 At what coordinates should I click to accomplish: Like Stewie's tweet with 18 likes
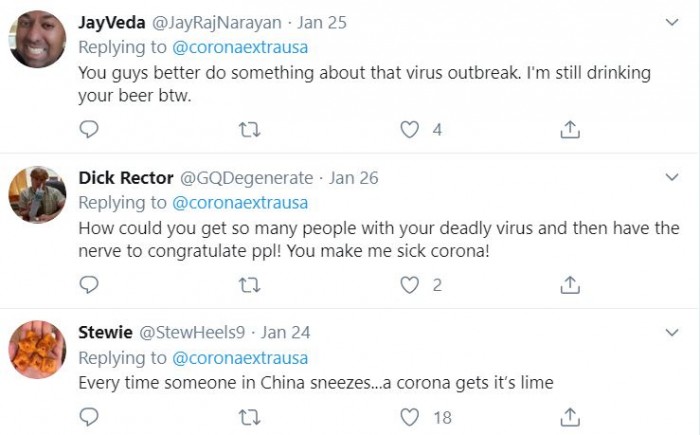pos(409,417)
